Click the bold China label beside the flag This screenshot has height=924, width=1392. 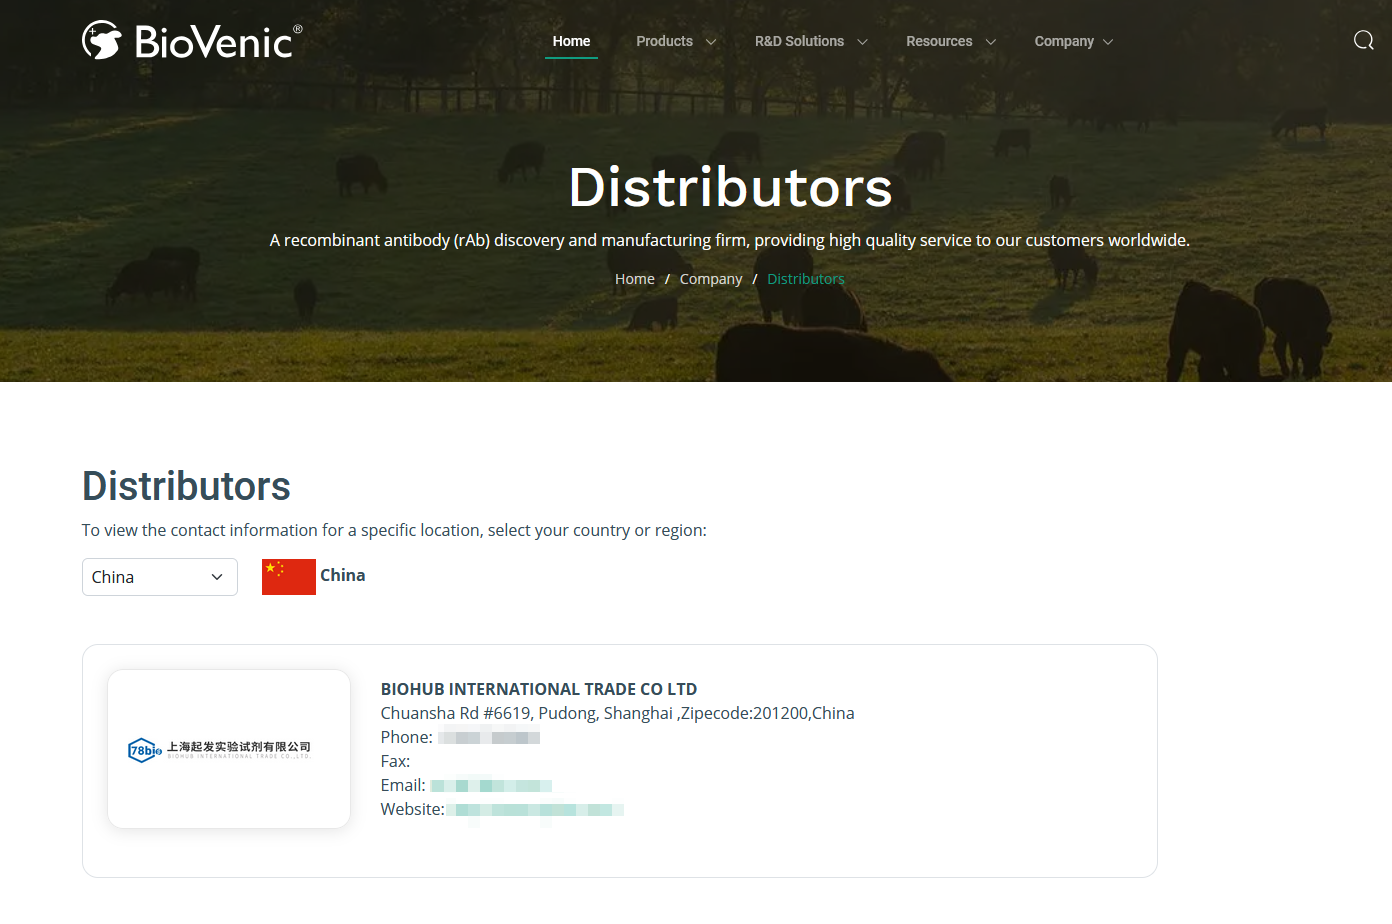coord(342,575)
